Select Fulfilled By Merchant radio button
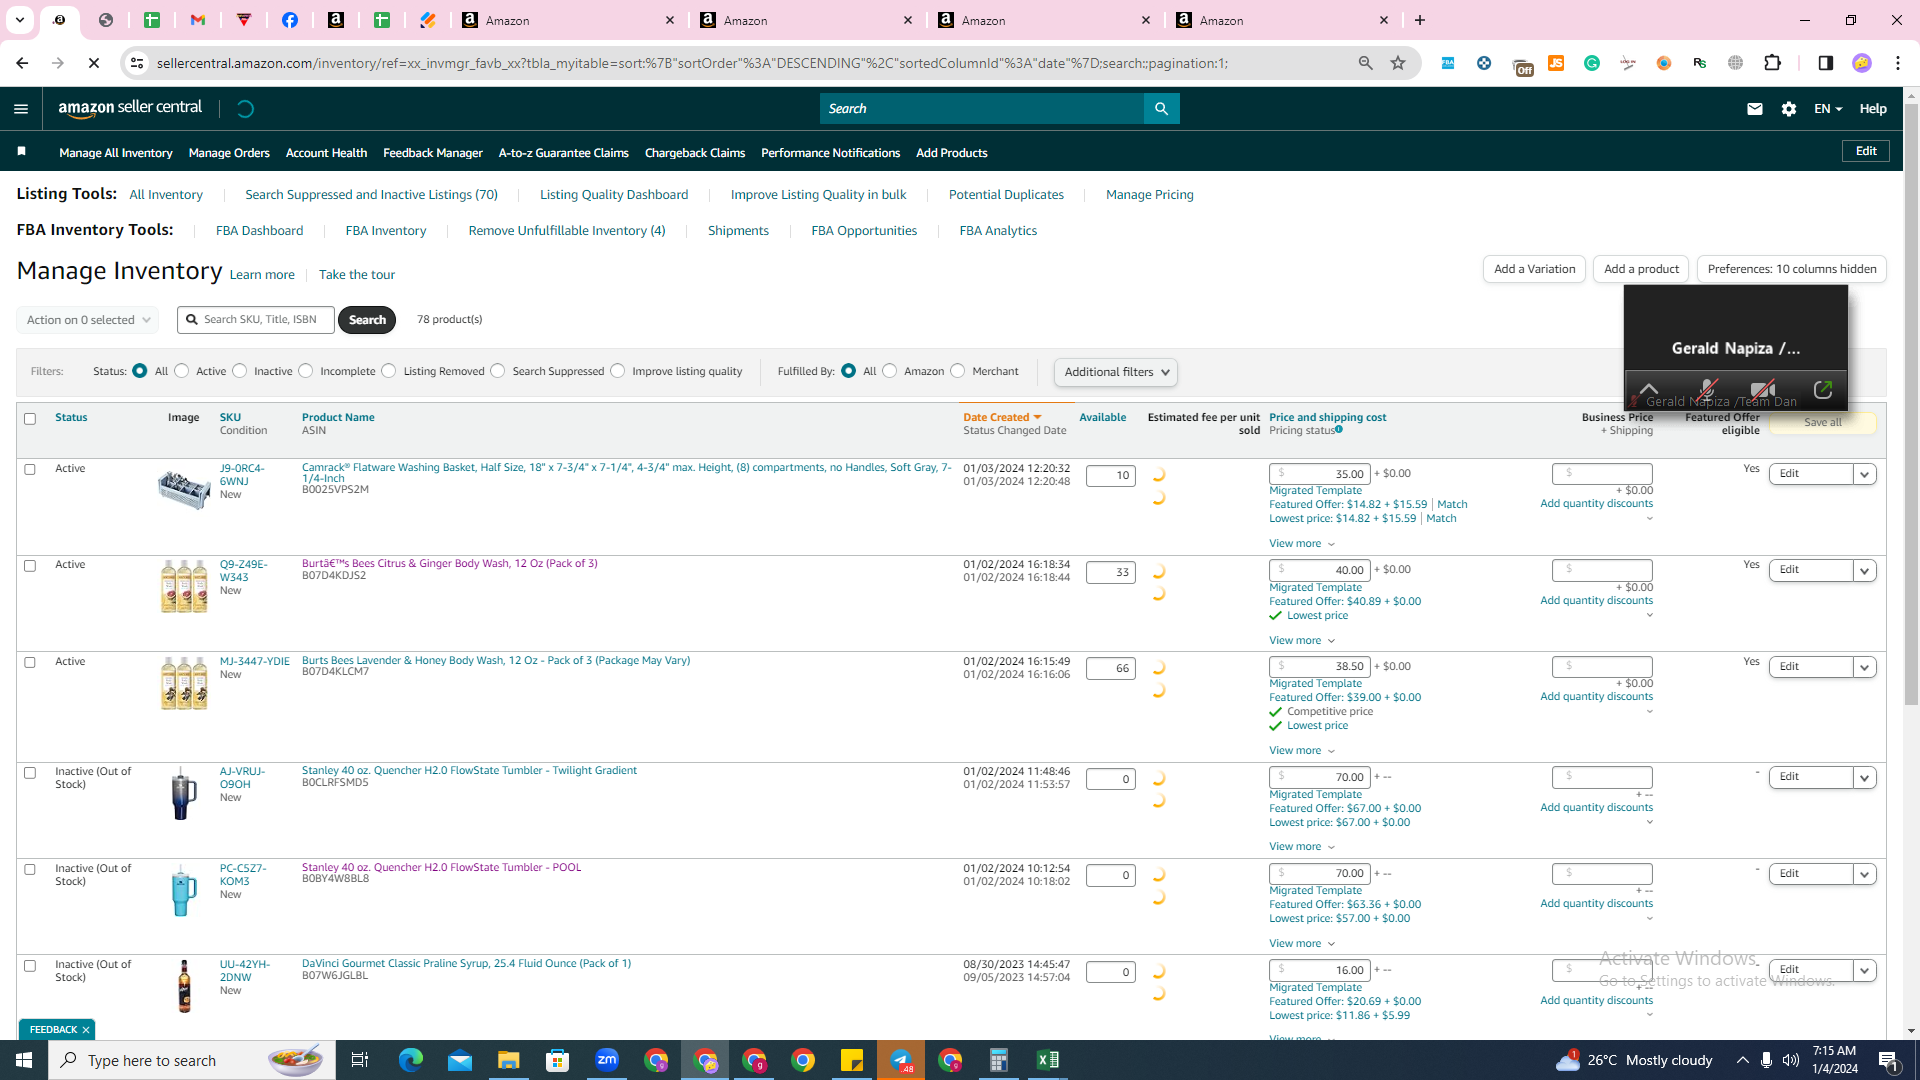This screenshot has height=1080, width=1920. click(x=958, y=371)
